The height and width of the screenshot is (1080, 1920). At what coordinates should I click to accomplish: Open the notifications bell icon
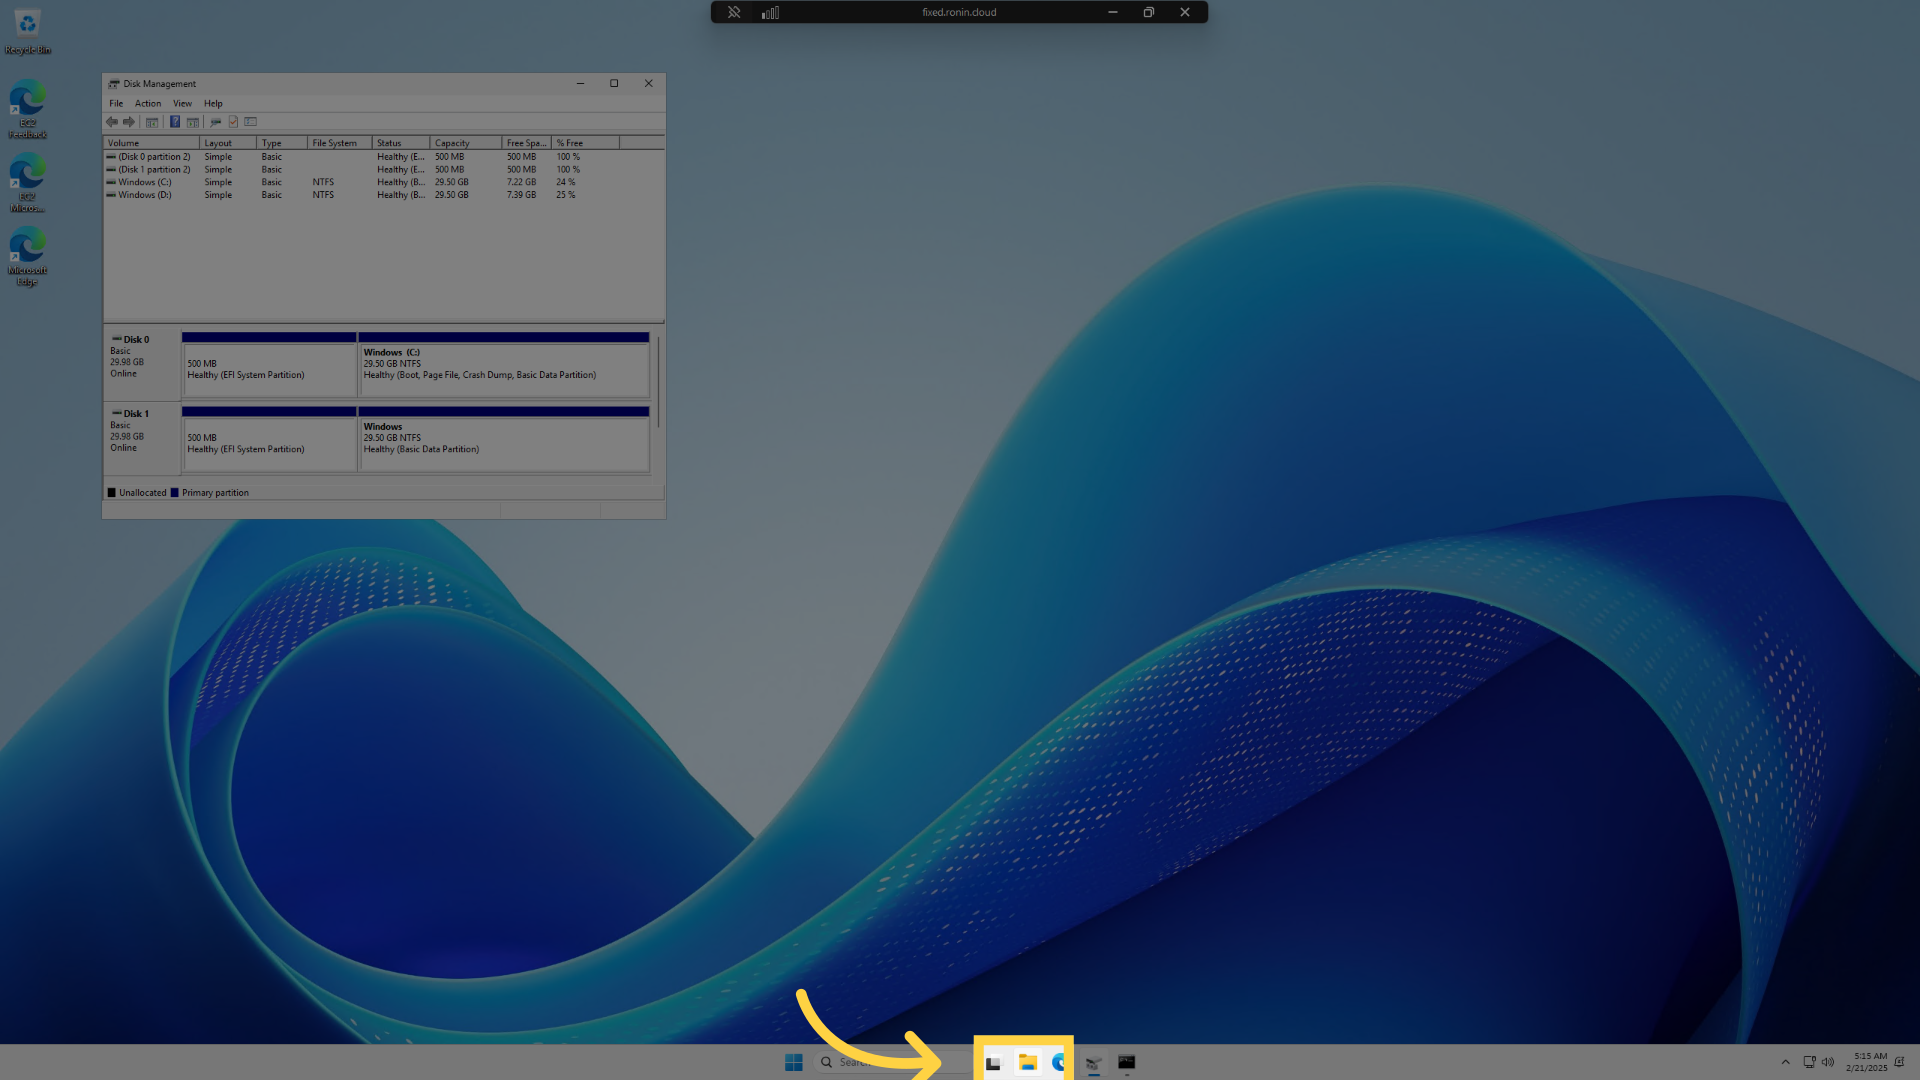(x=1899, y=1062)
